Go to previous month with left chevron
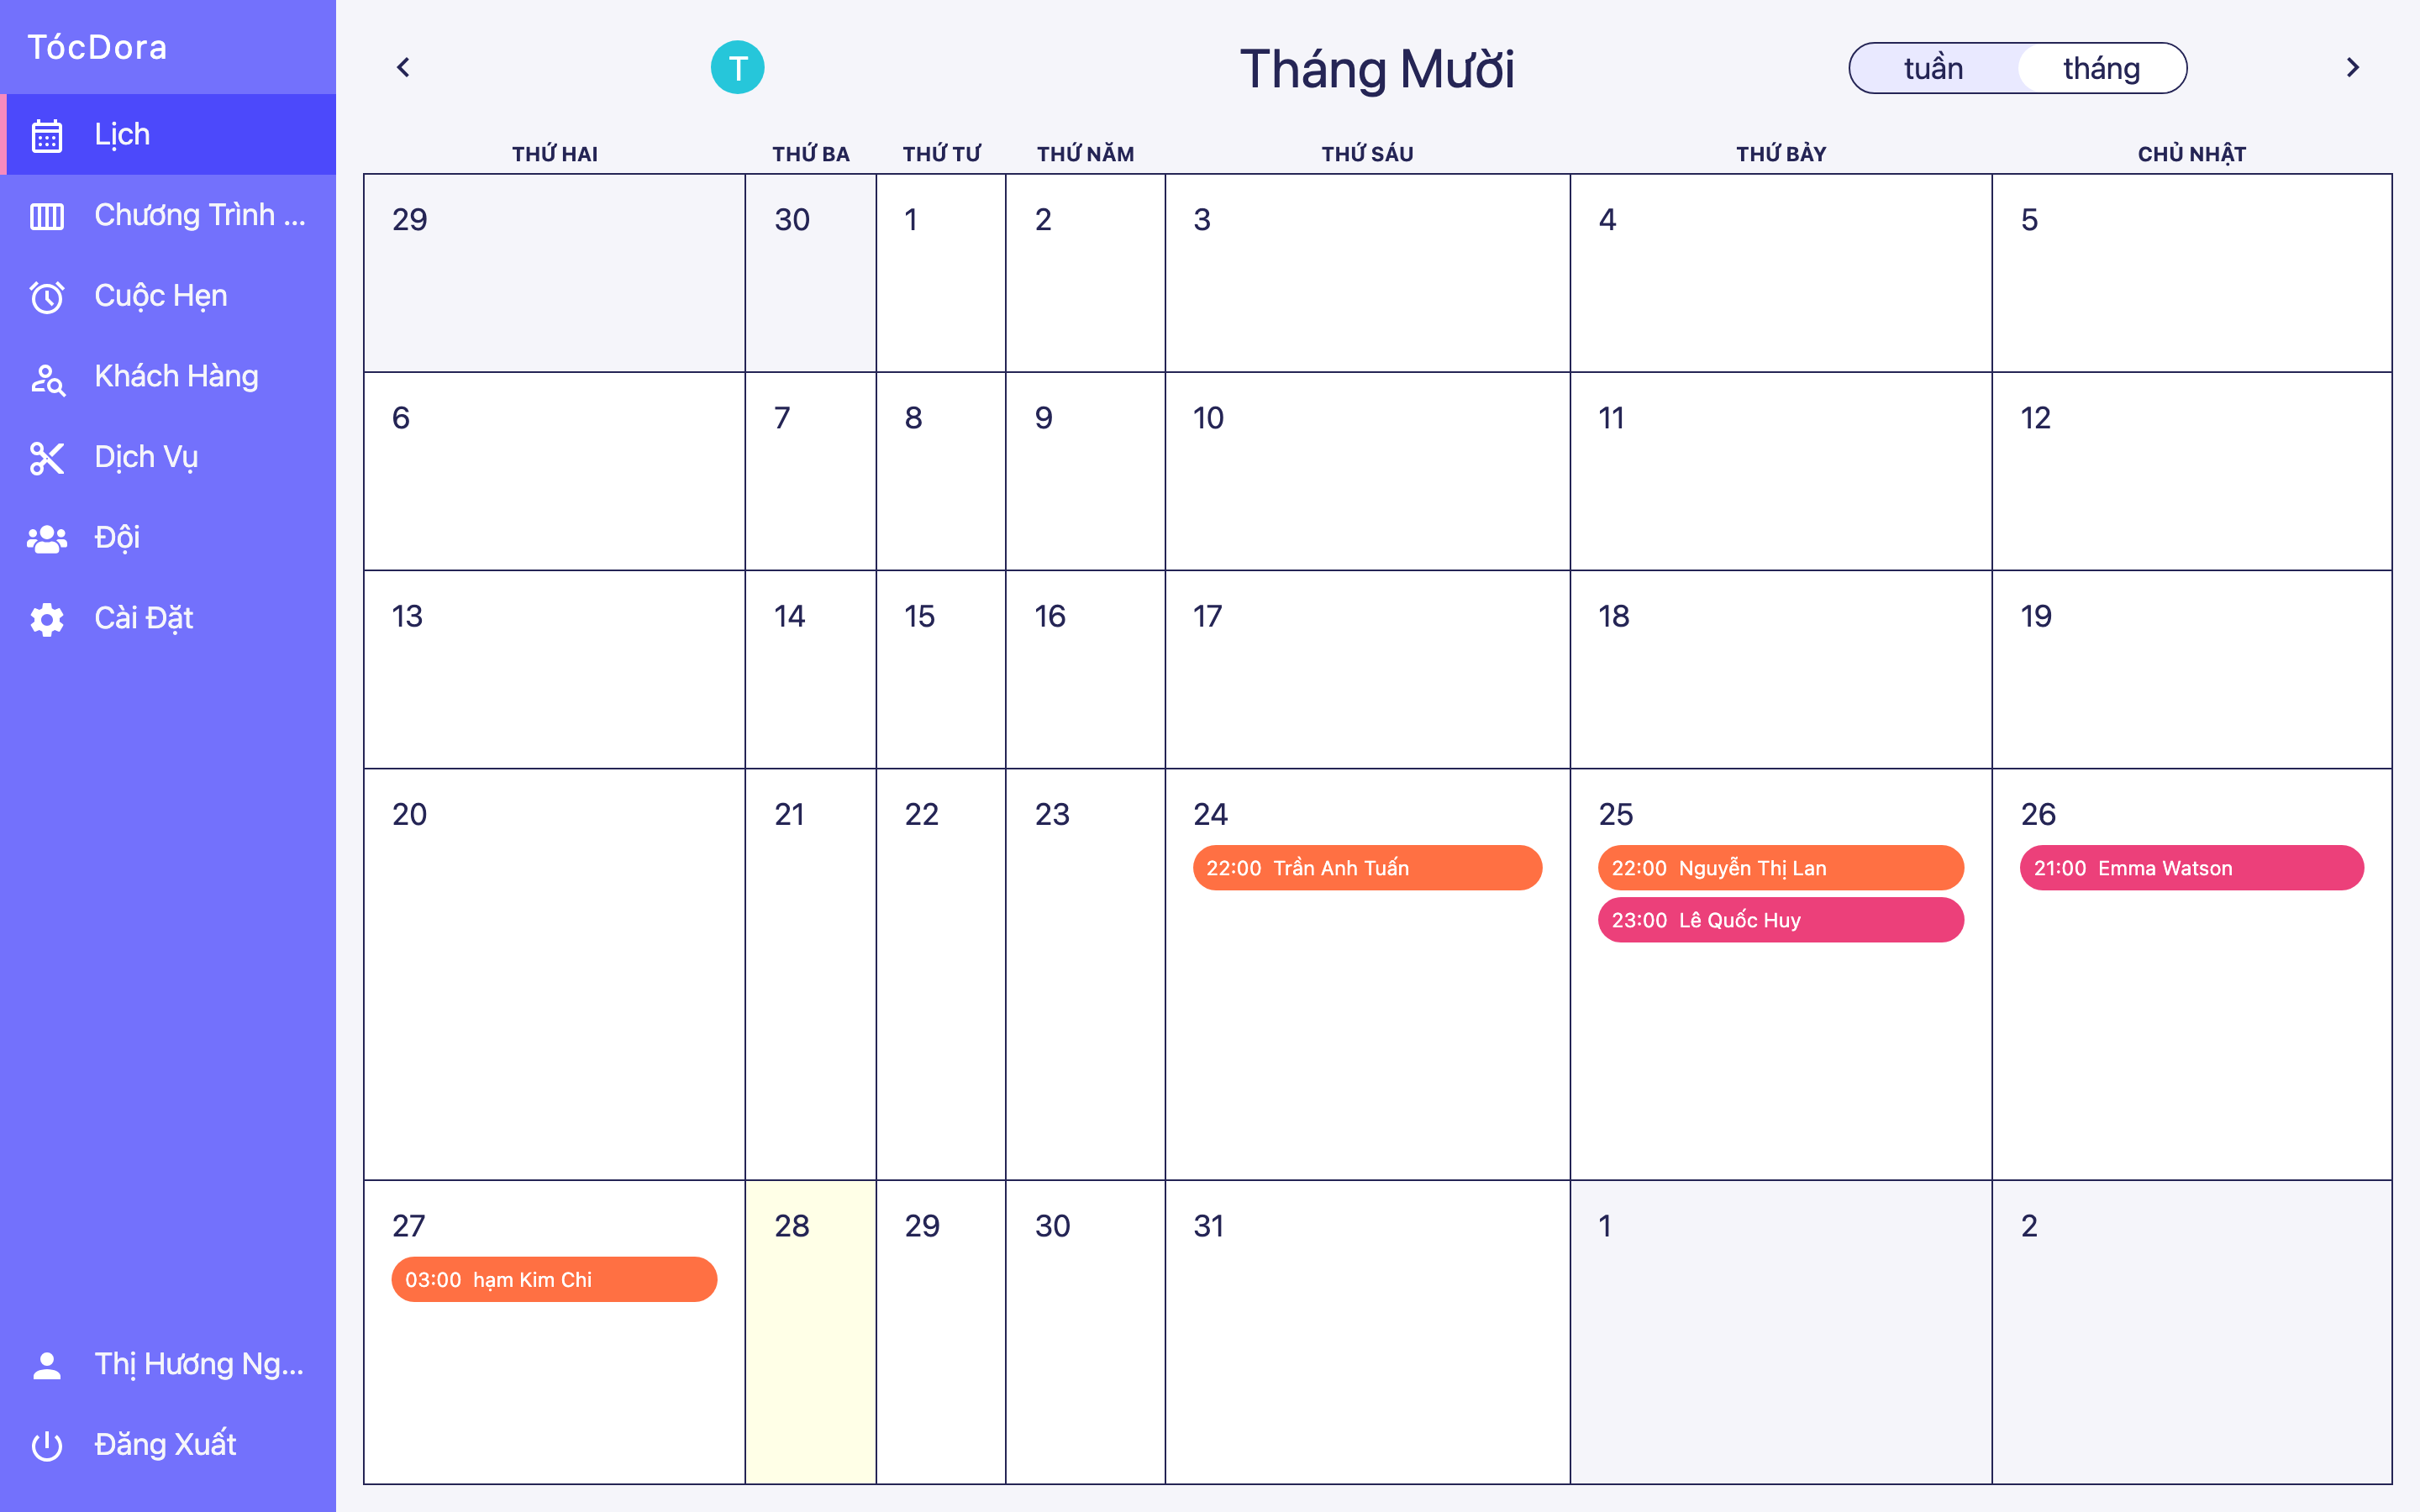2420x1512 pixels. tap(403, 67)
